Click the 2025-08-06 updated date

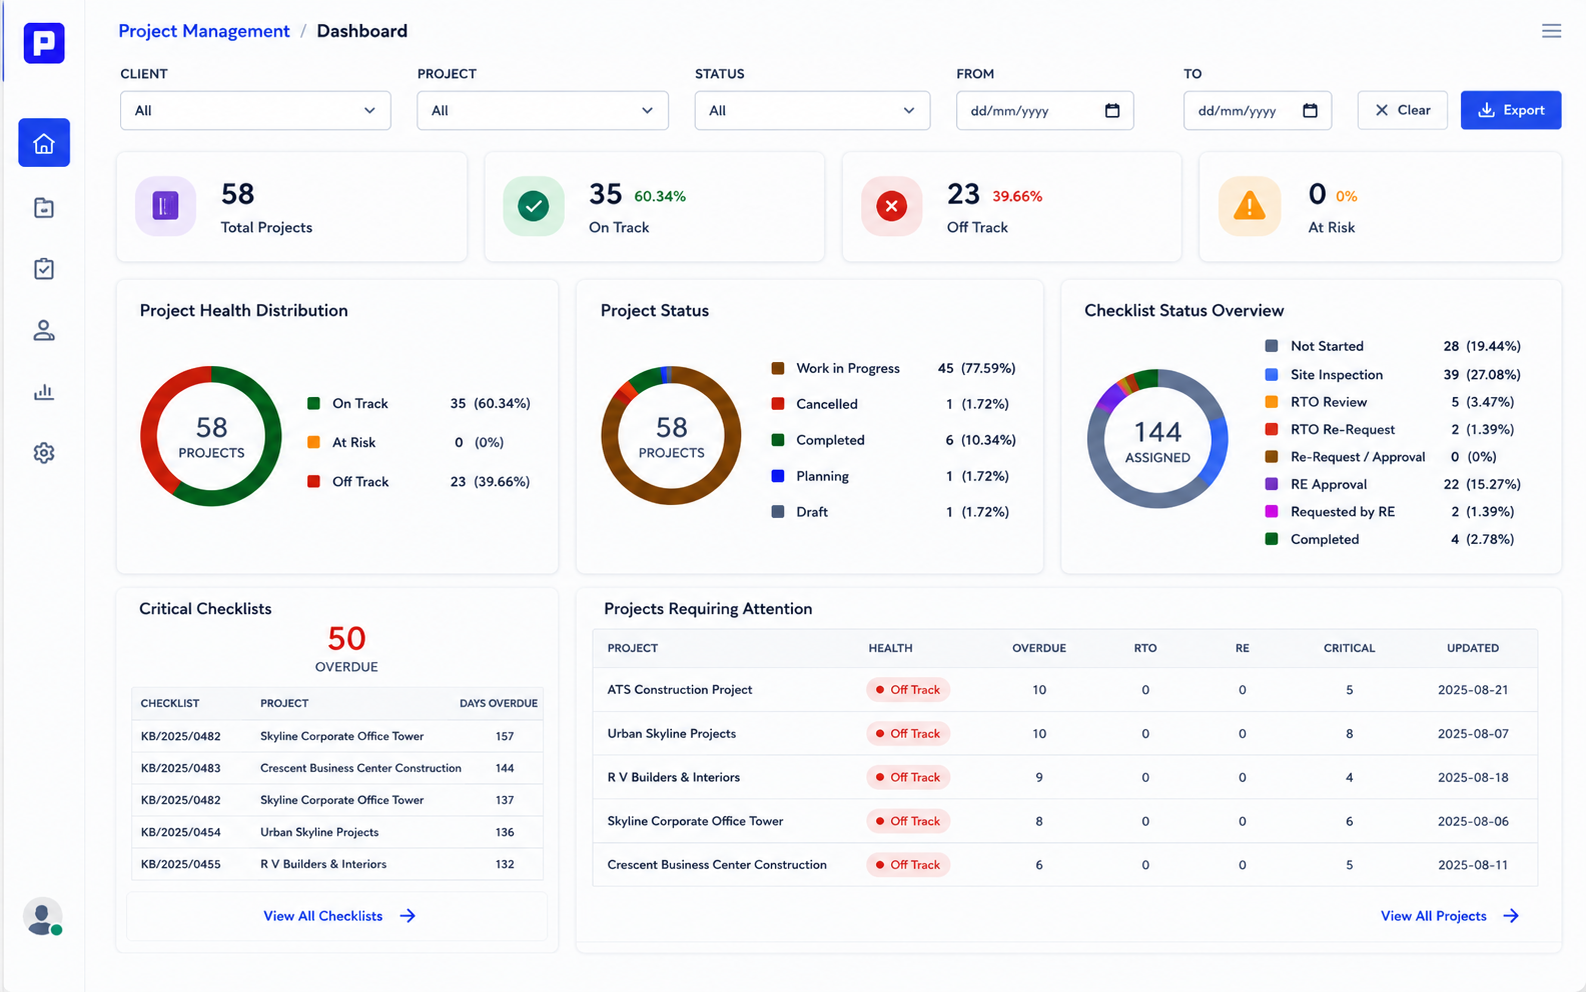tap(1473, 821)
